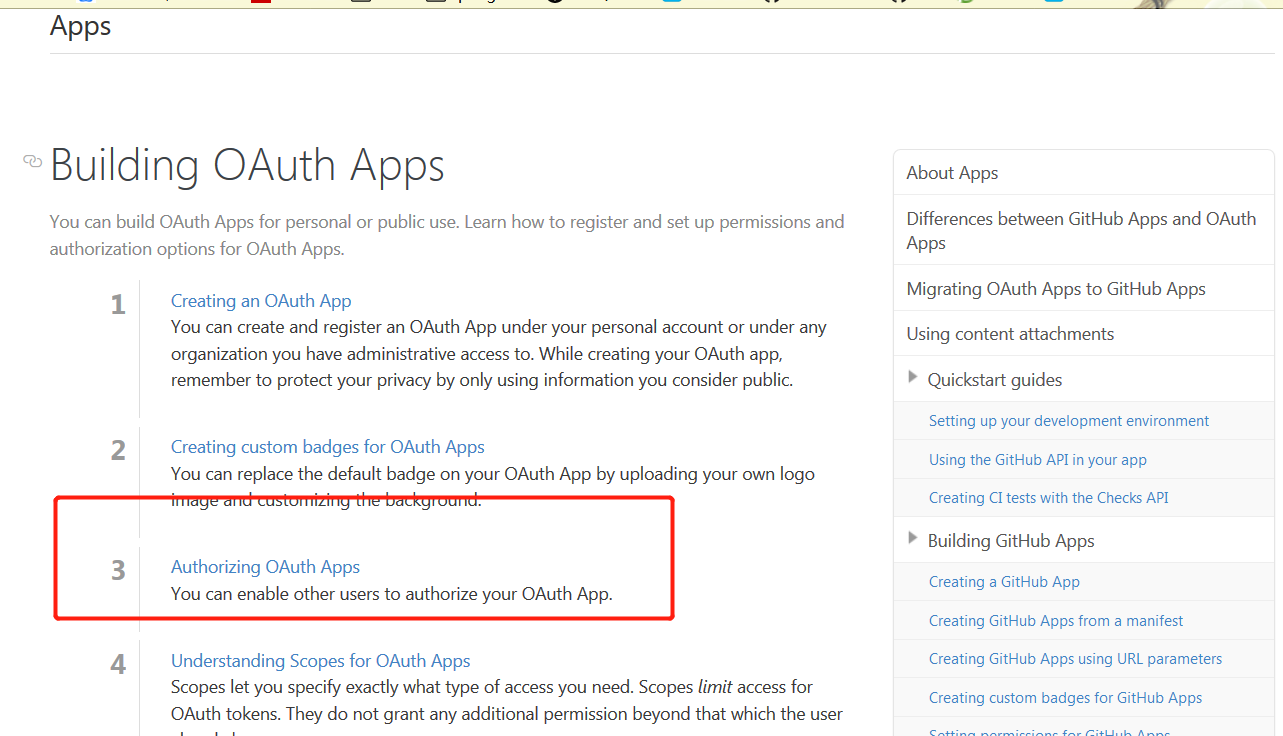Open the Building GitHub Apps section label
This screenshot has width=1283, height=736.
click(1011, 541)
